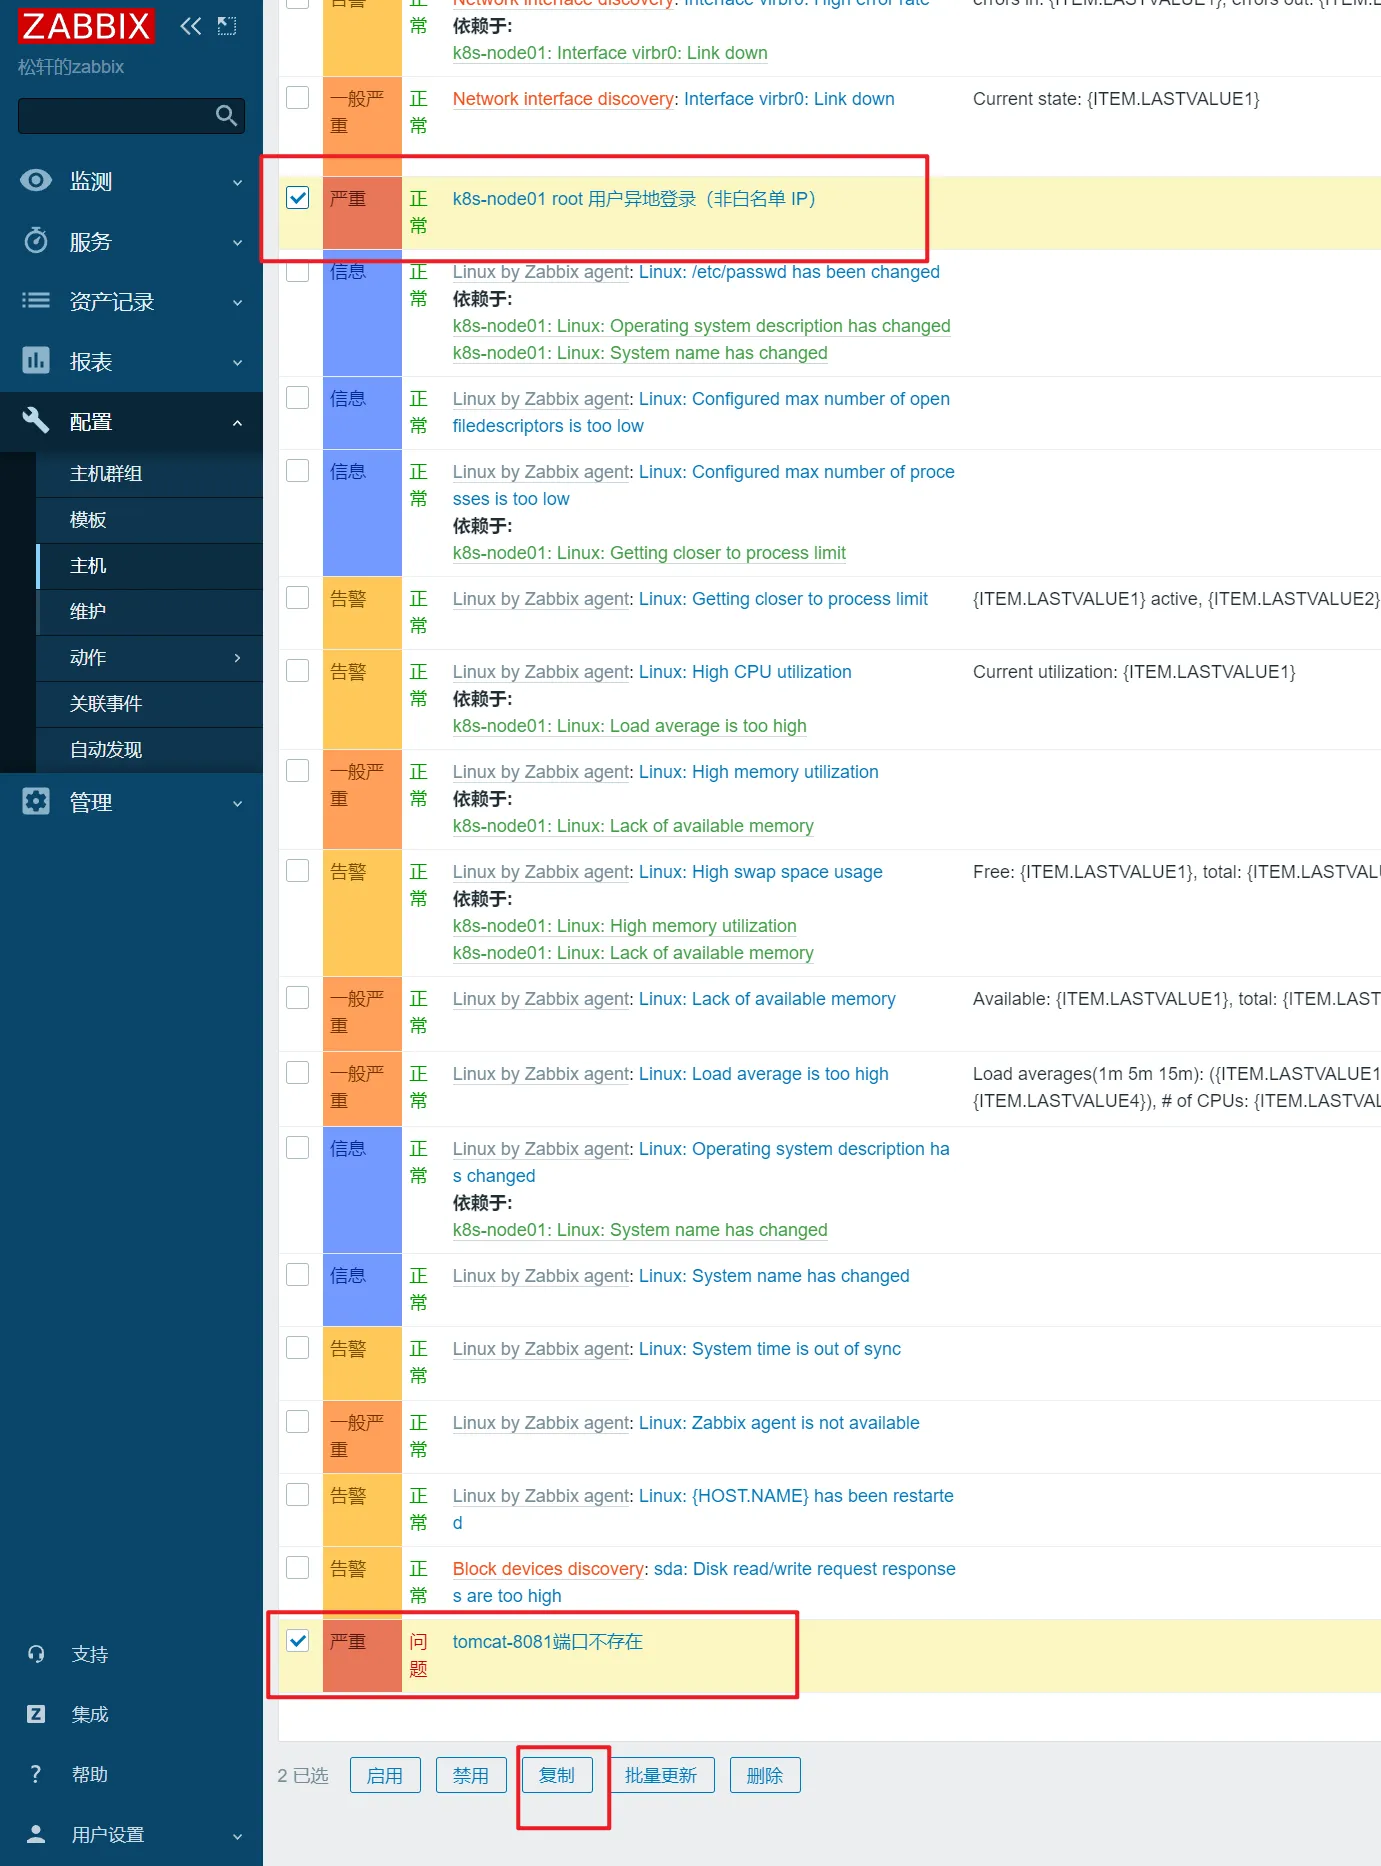Image resolution: width=1381 pixels, height=1866 pixels.
Task: Click the bar chart icon for 报表
Action: click(36, 361)
